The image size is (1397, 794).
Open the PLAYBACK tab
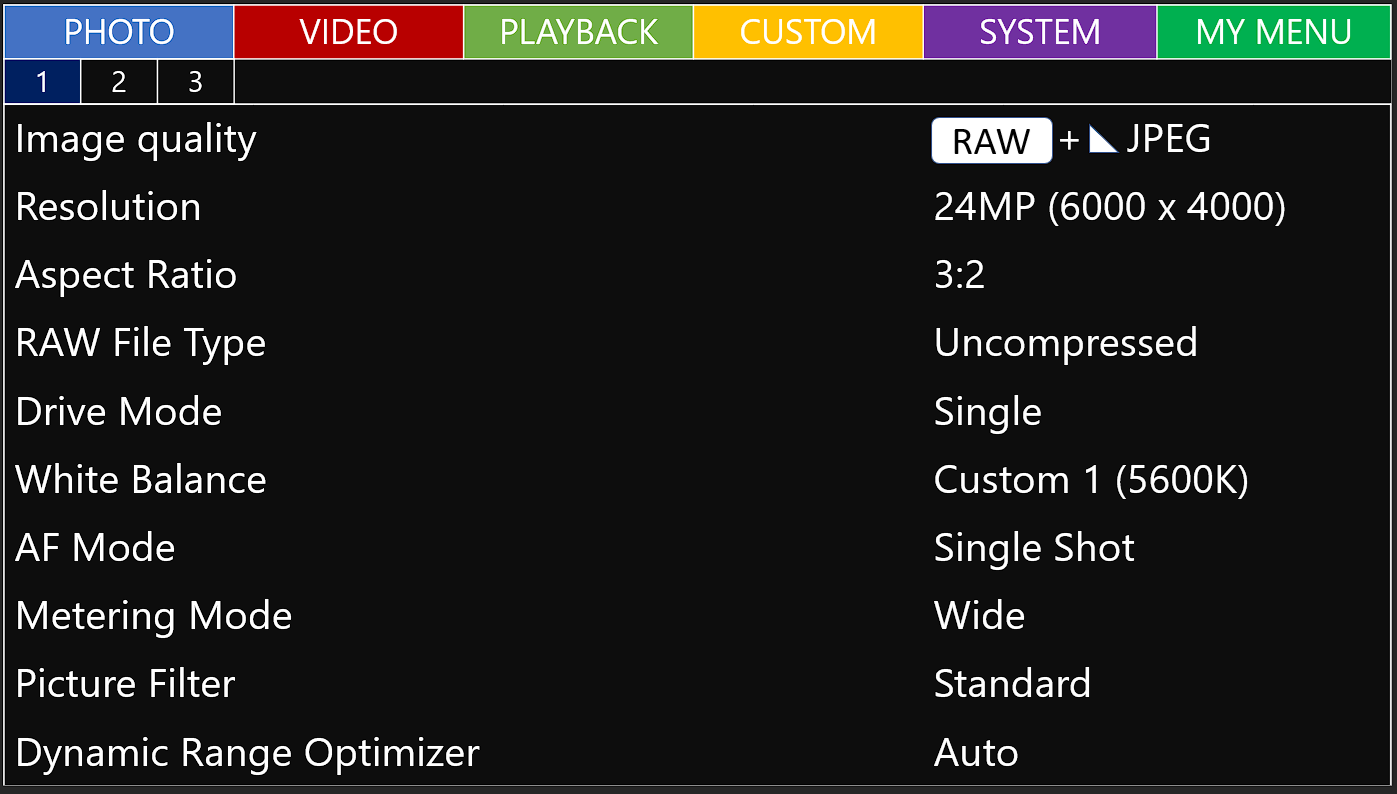coord(578,32)
